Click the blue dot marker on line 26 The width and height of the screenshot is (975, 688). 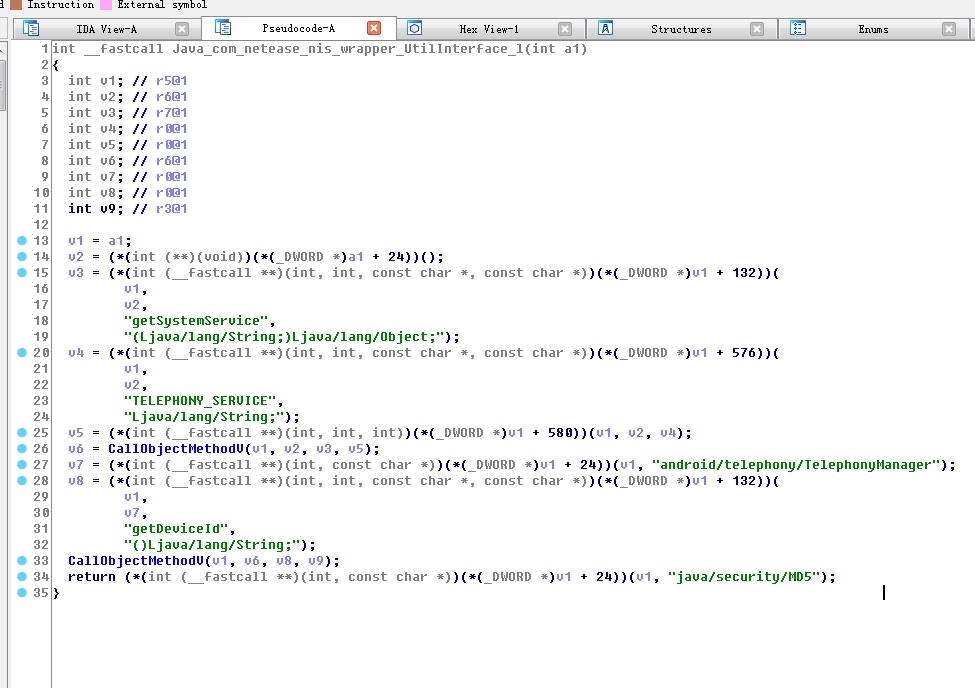(x=22, y=449)
